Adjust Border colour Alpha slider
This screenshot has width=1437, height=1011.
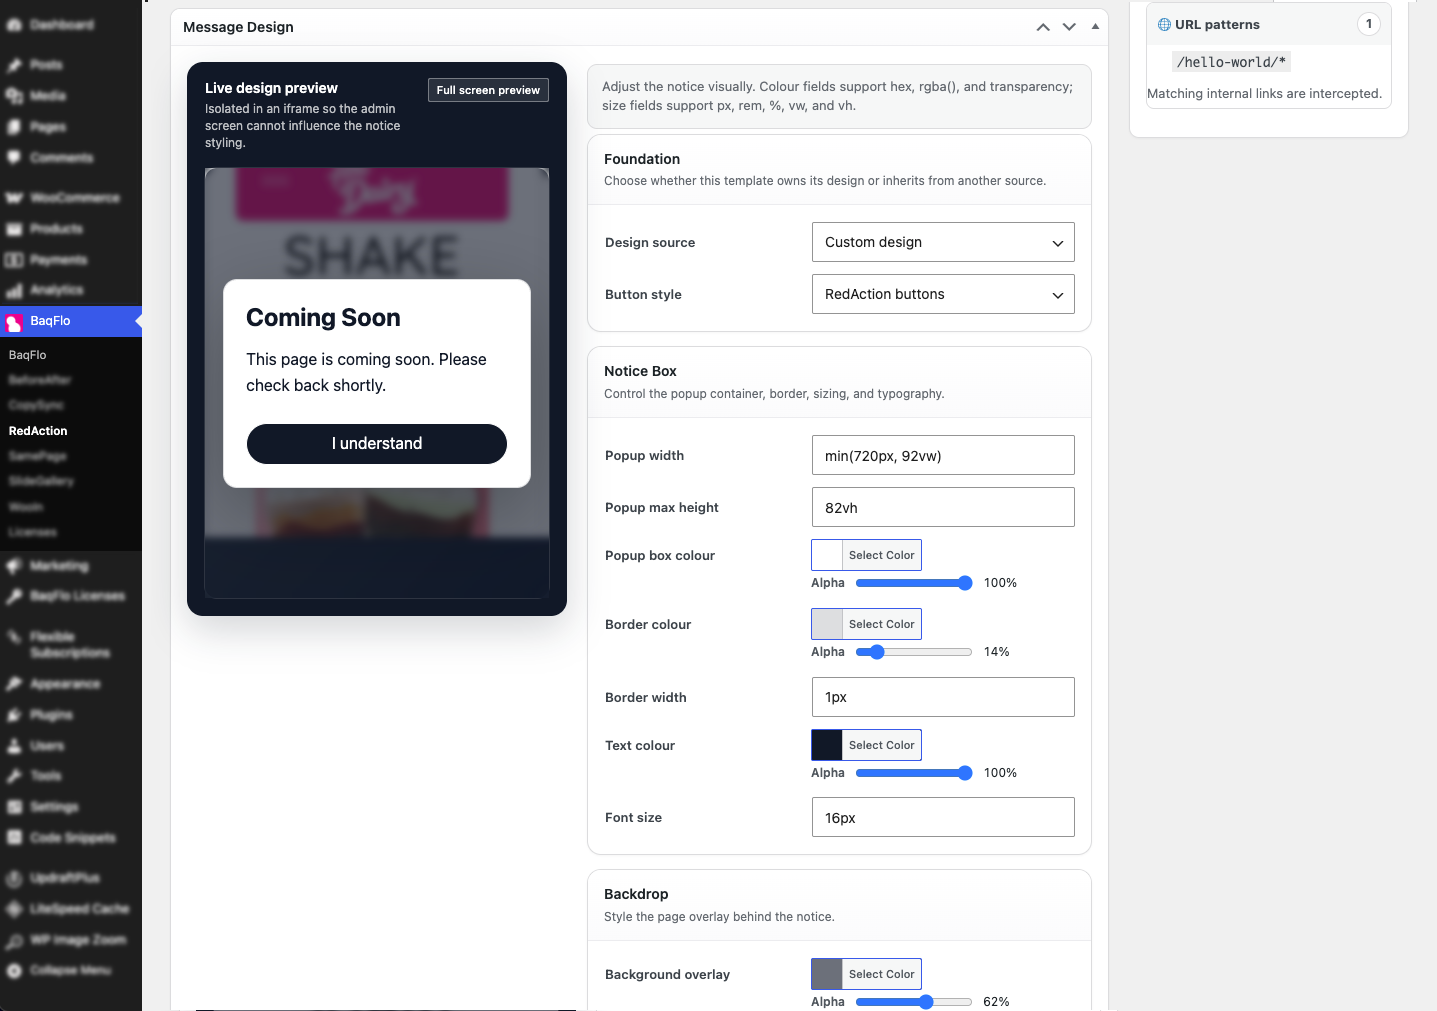(914, 652)
